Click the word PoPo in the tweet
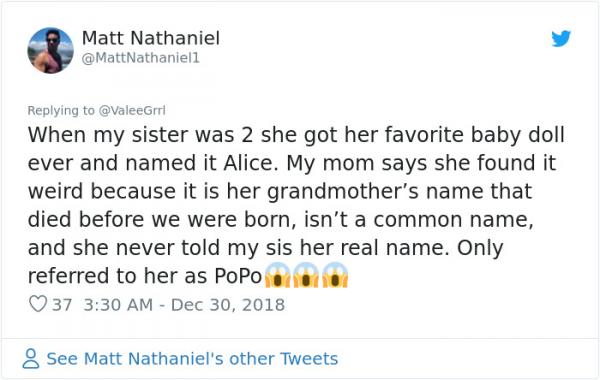600x380 pixels. 238,276
